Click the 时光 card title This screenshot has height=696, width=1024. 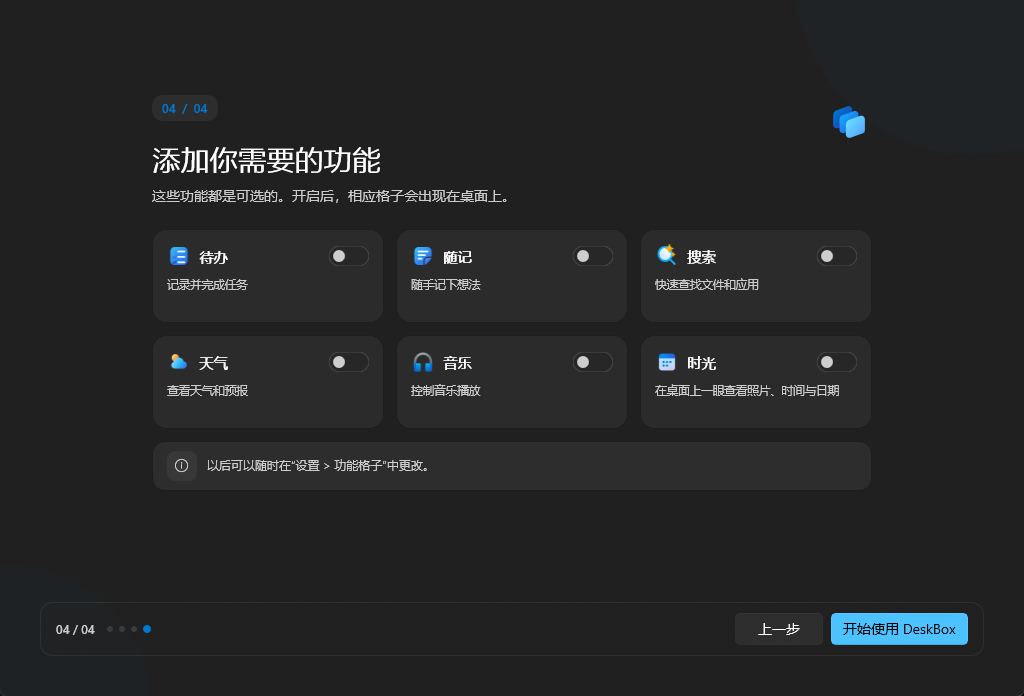point(701,363)
